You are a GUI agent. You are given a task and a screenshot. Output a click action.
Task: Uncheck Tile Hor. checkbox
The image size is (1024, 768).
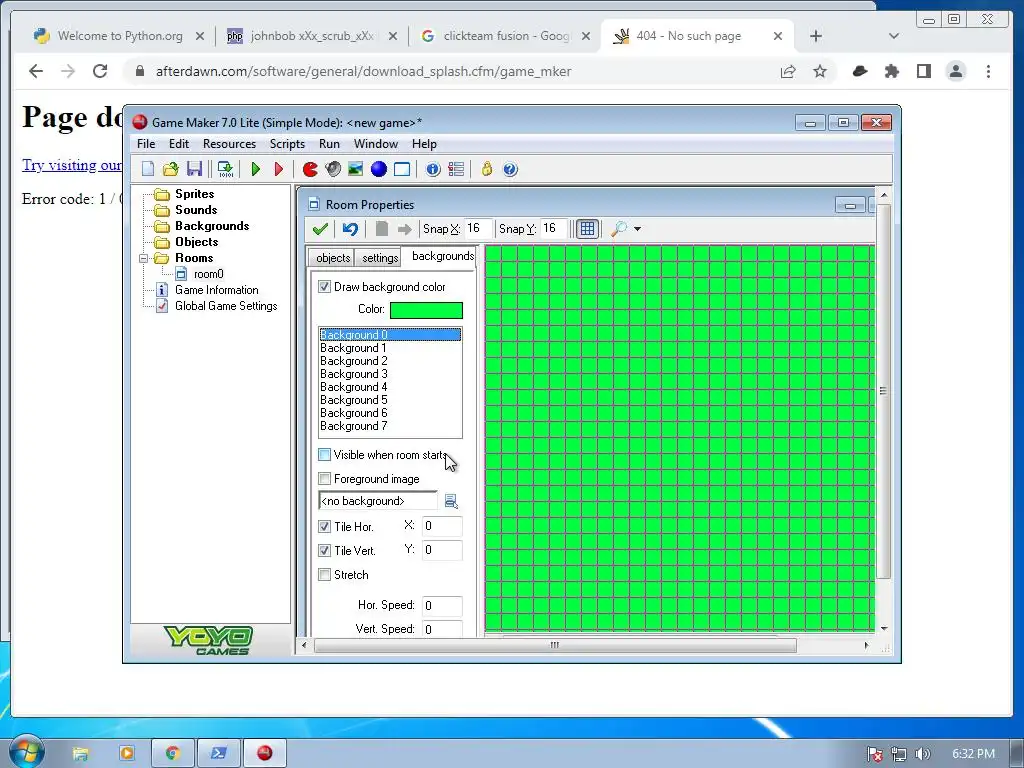pyautogui.click(x=325, y=526)
